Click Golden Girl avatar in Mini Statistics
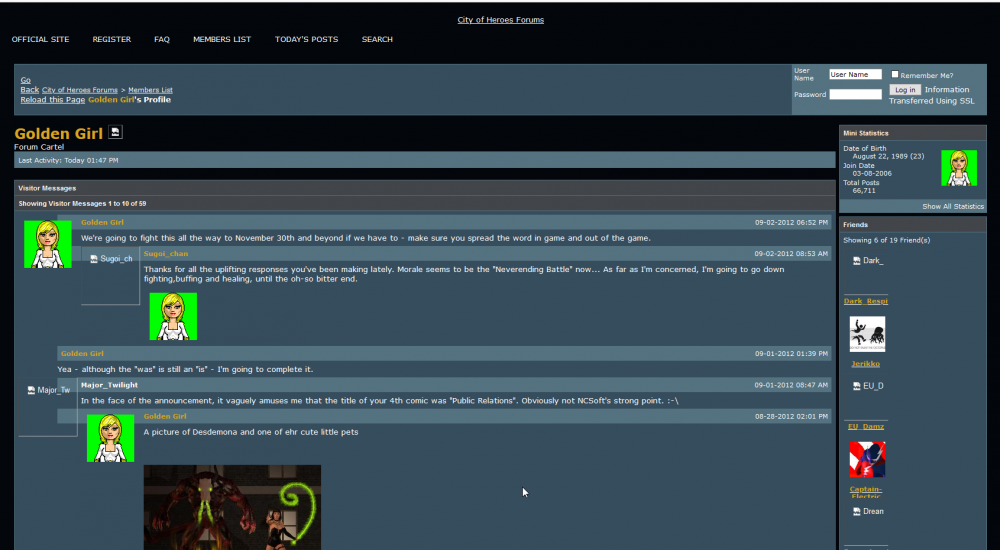Screen dimensions: 1000x550 tap(959, 168)
